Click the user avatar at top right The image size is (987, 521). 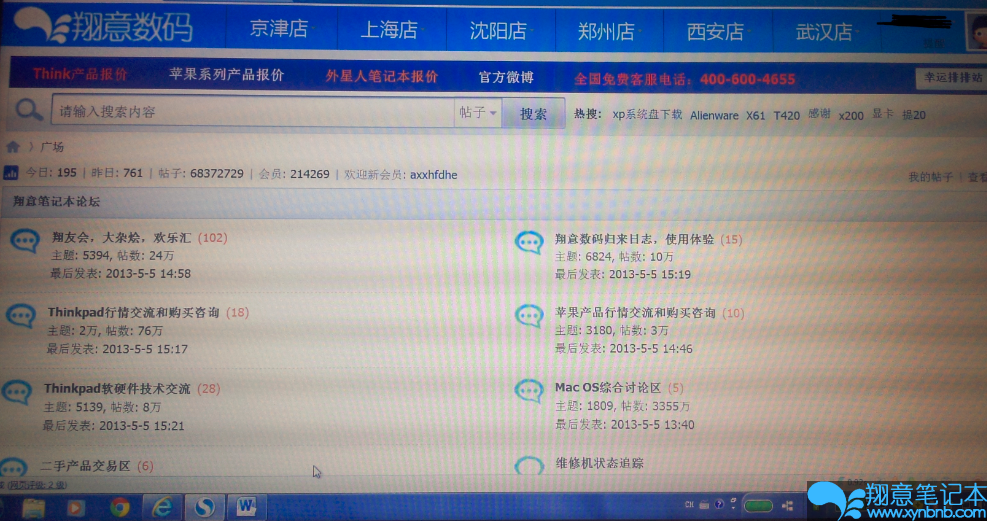click(x=976, y=33)
